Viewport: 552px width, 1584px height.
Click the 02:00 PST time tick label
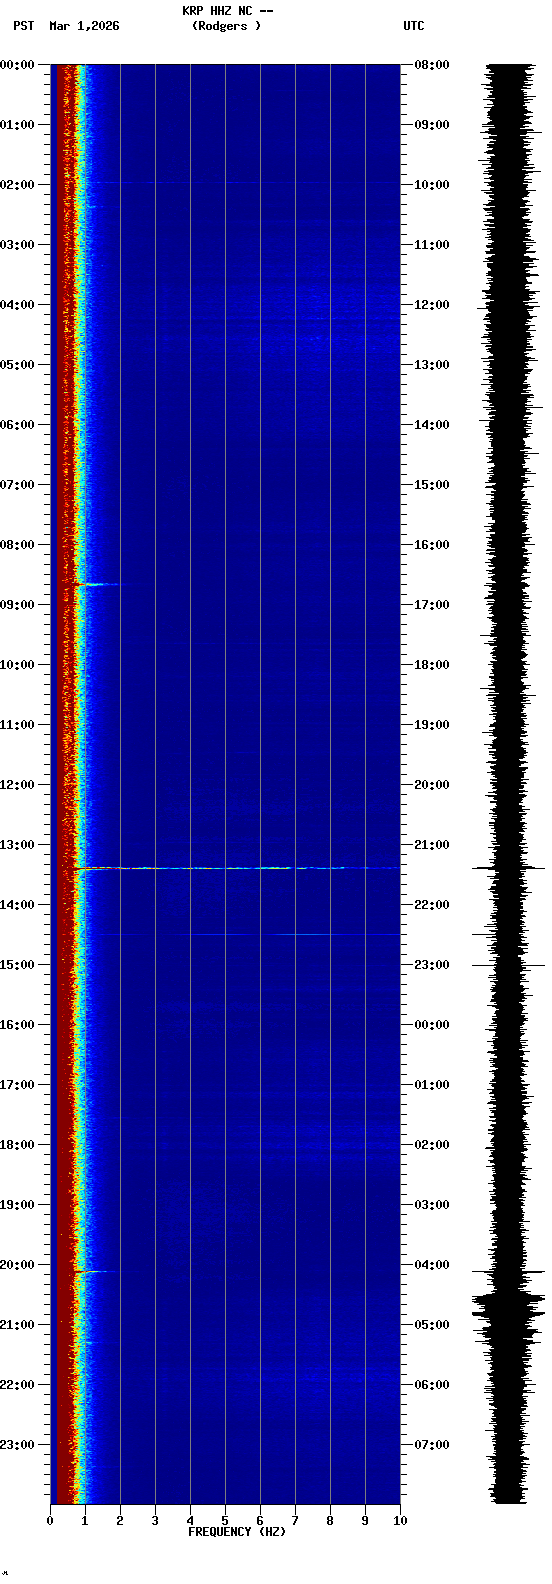[x=17, y=185]
